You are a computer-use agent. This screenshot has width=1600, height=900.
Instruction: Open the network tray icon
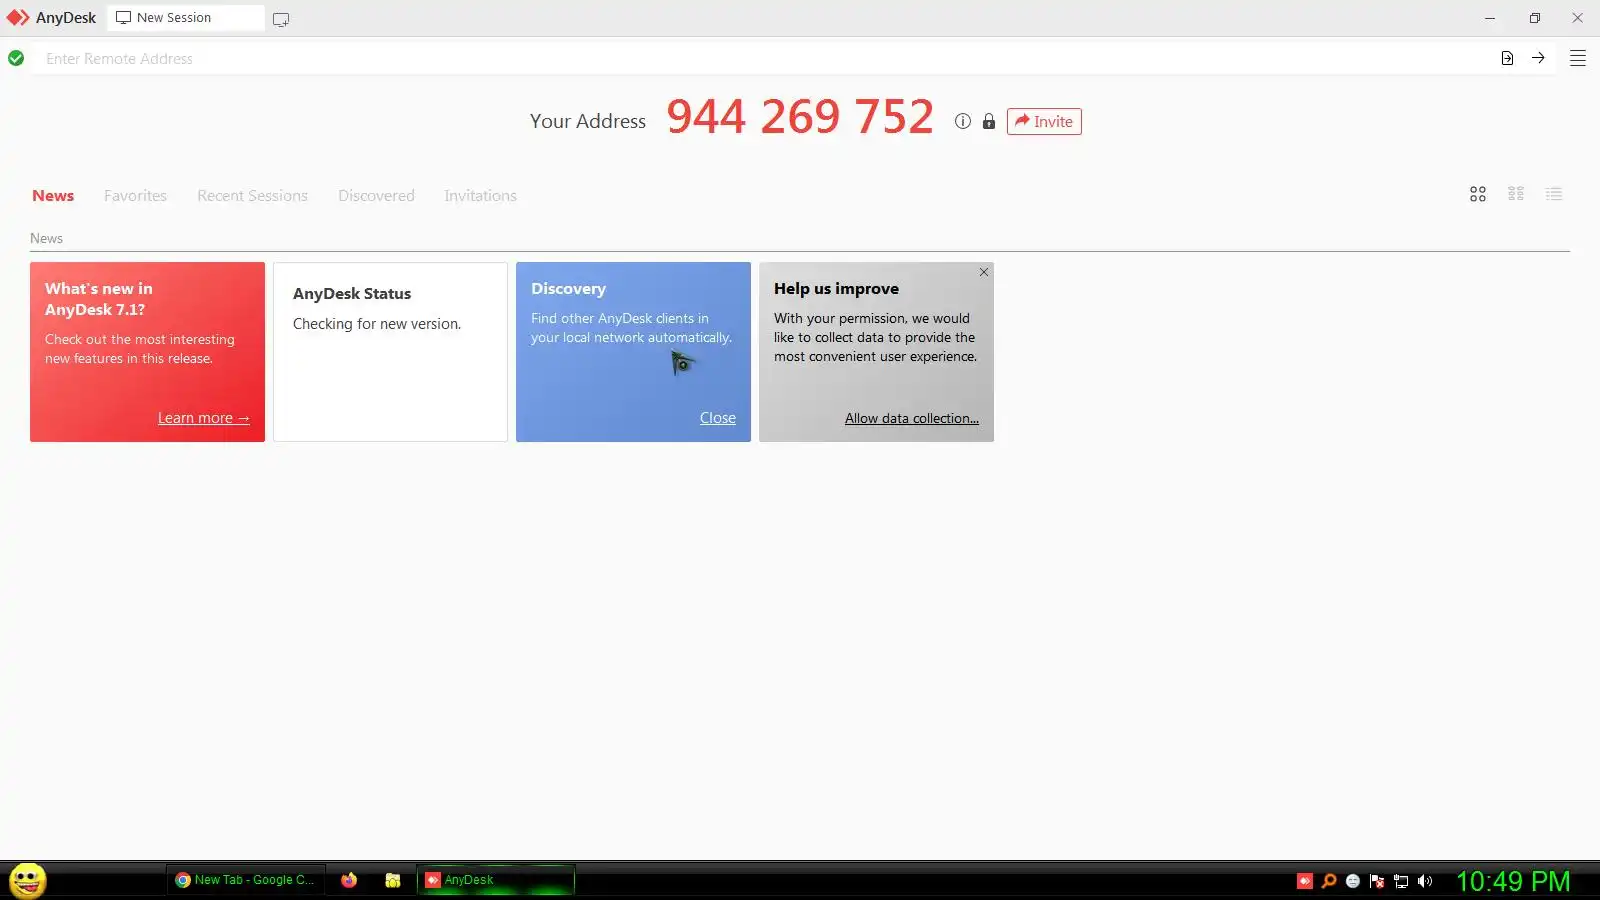[1401, 881]
